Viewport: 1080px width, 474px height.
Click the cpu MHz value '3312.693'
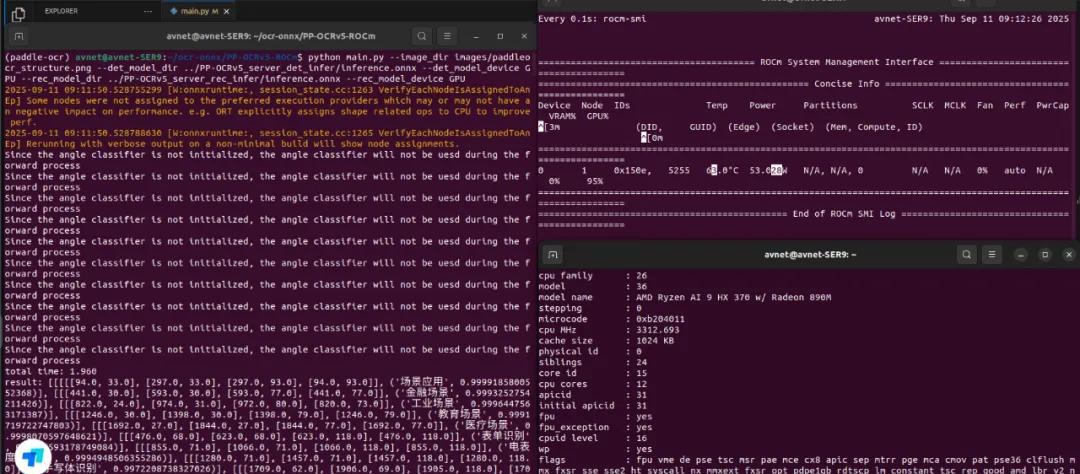[658, 330]
